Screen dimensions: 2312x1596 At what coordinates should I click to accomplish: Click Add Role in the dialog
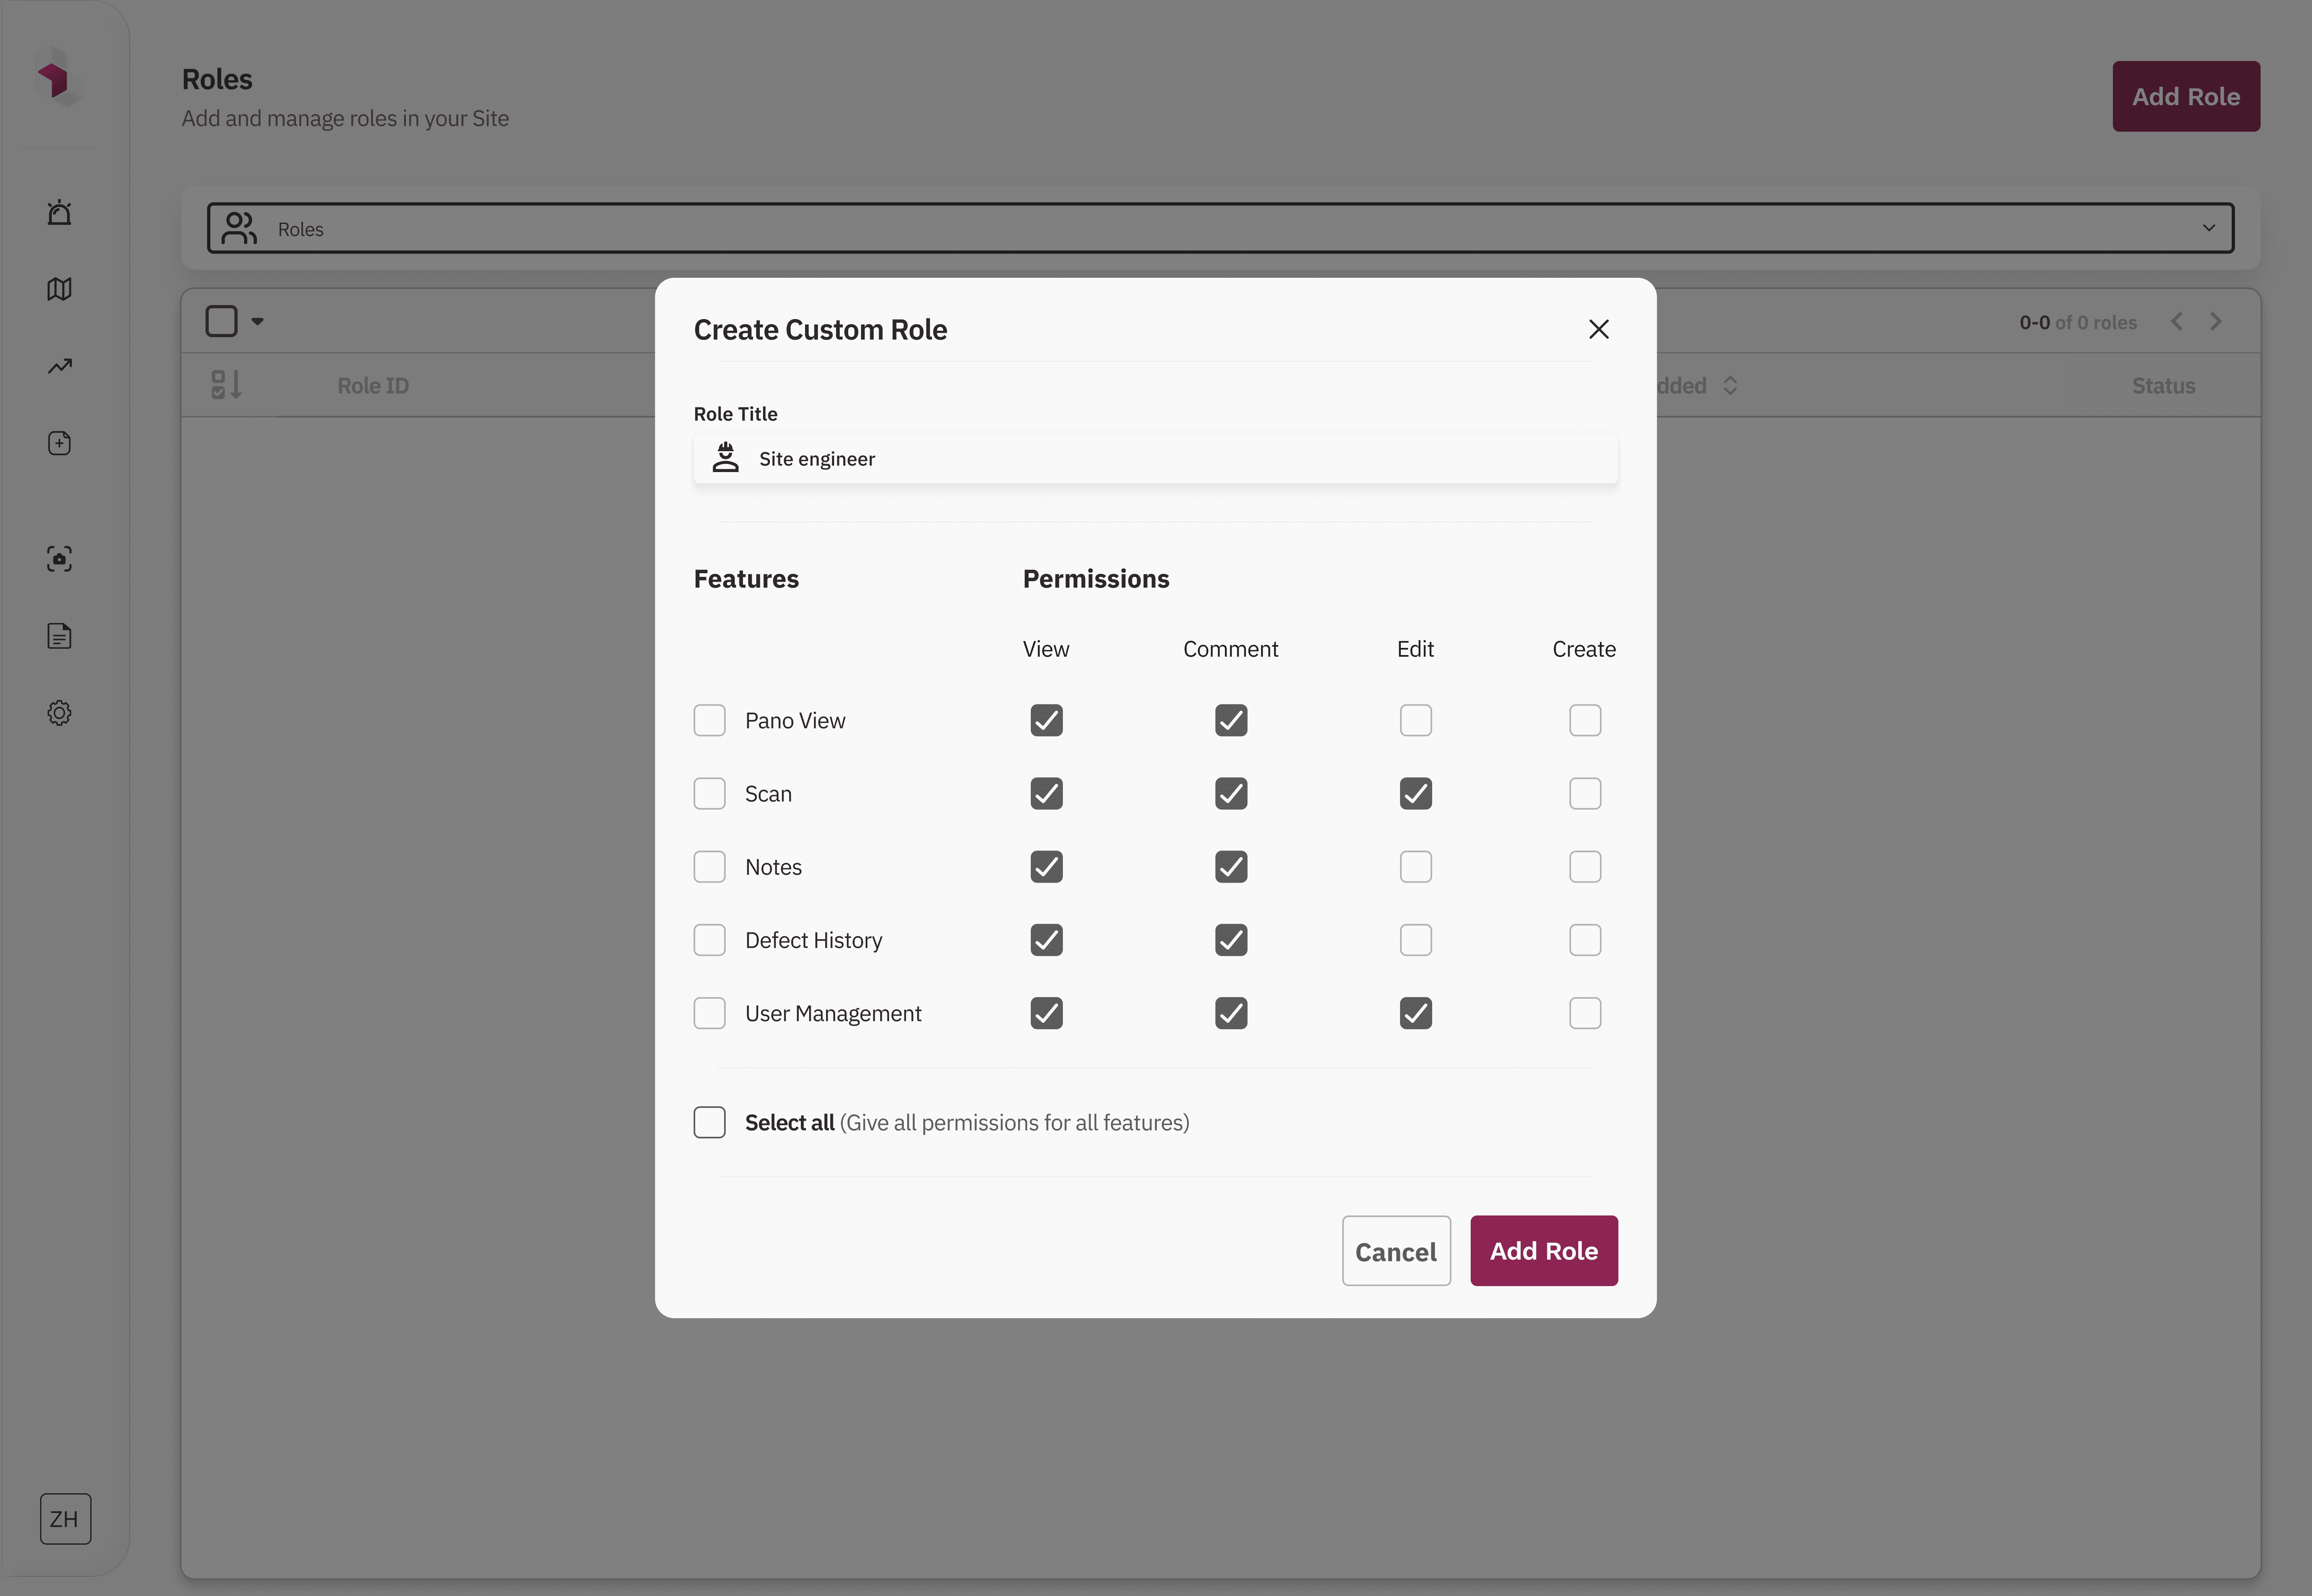pos(1543,1251)
